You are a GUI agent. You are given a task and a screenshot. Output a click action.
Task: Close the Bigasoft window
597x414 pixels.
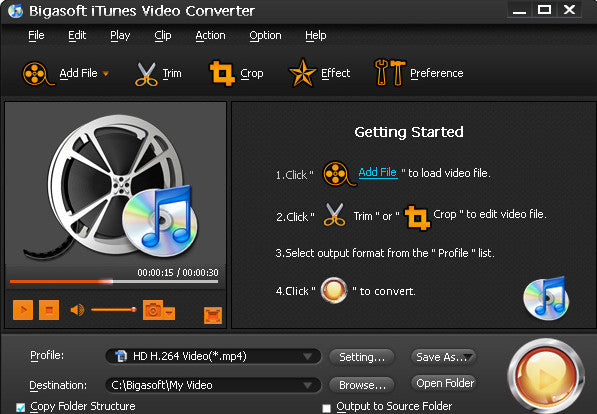point(569,10)
